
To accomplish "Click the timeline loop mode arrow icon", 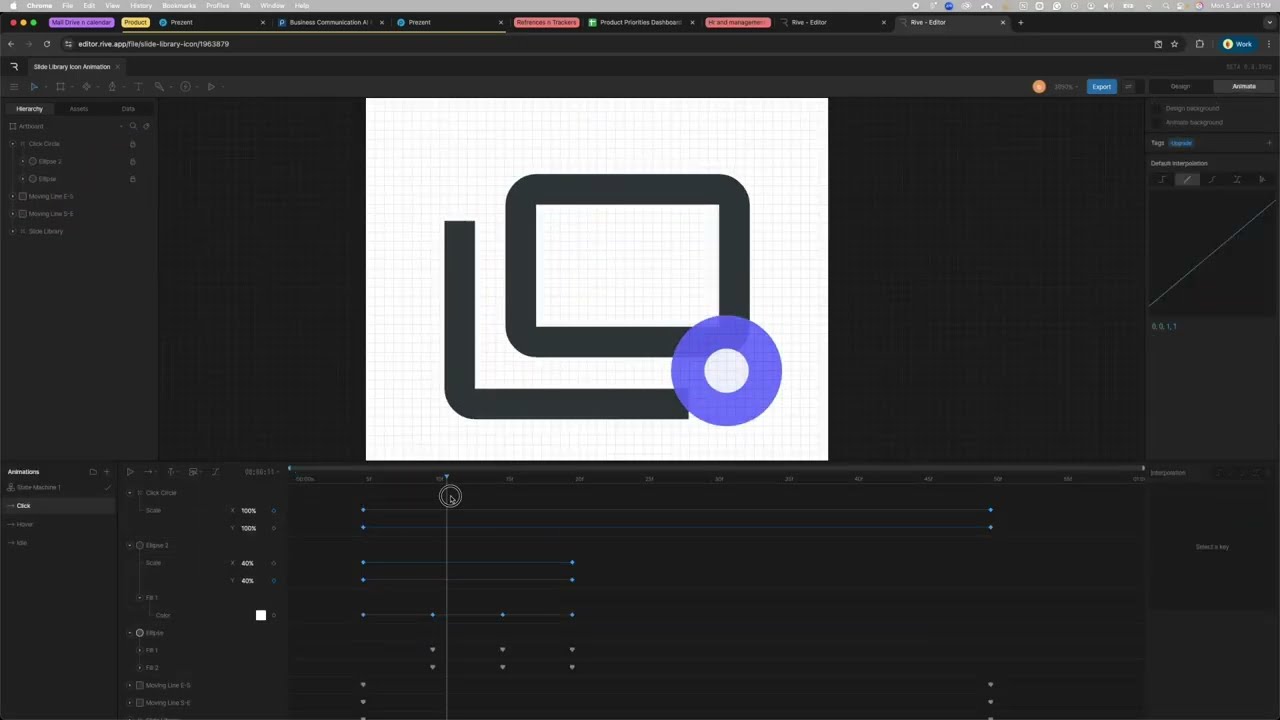I will [x=148, y=472].
